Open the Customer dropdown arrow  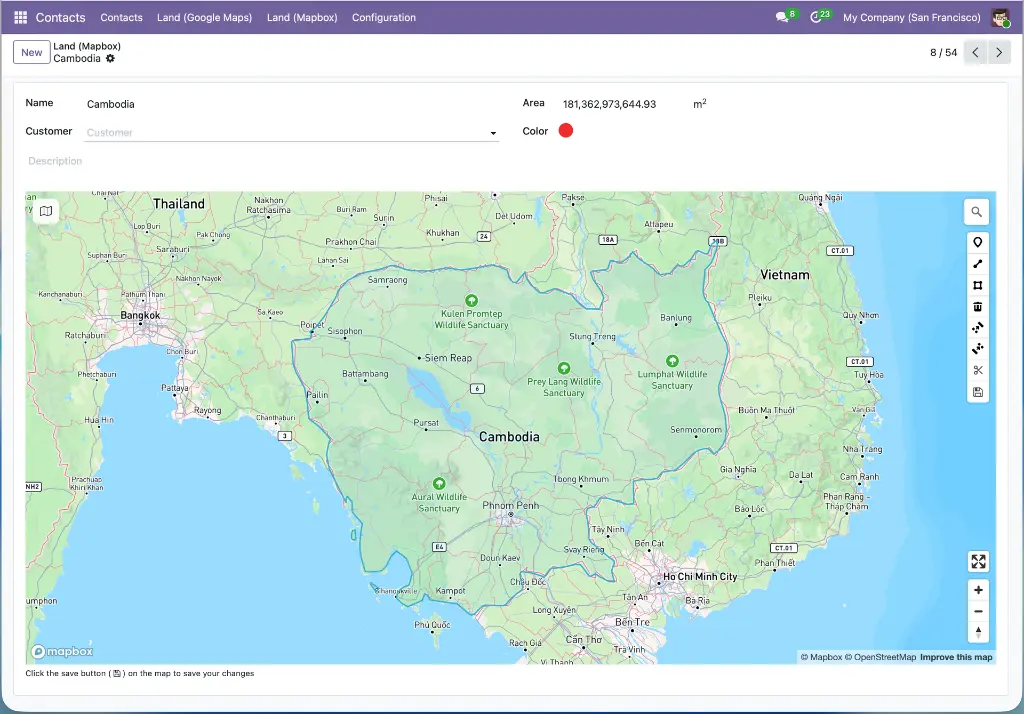tap(493, 133)
